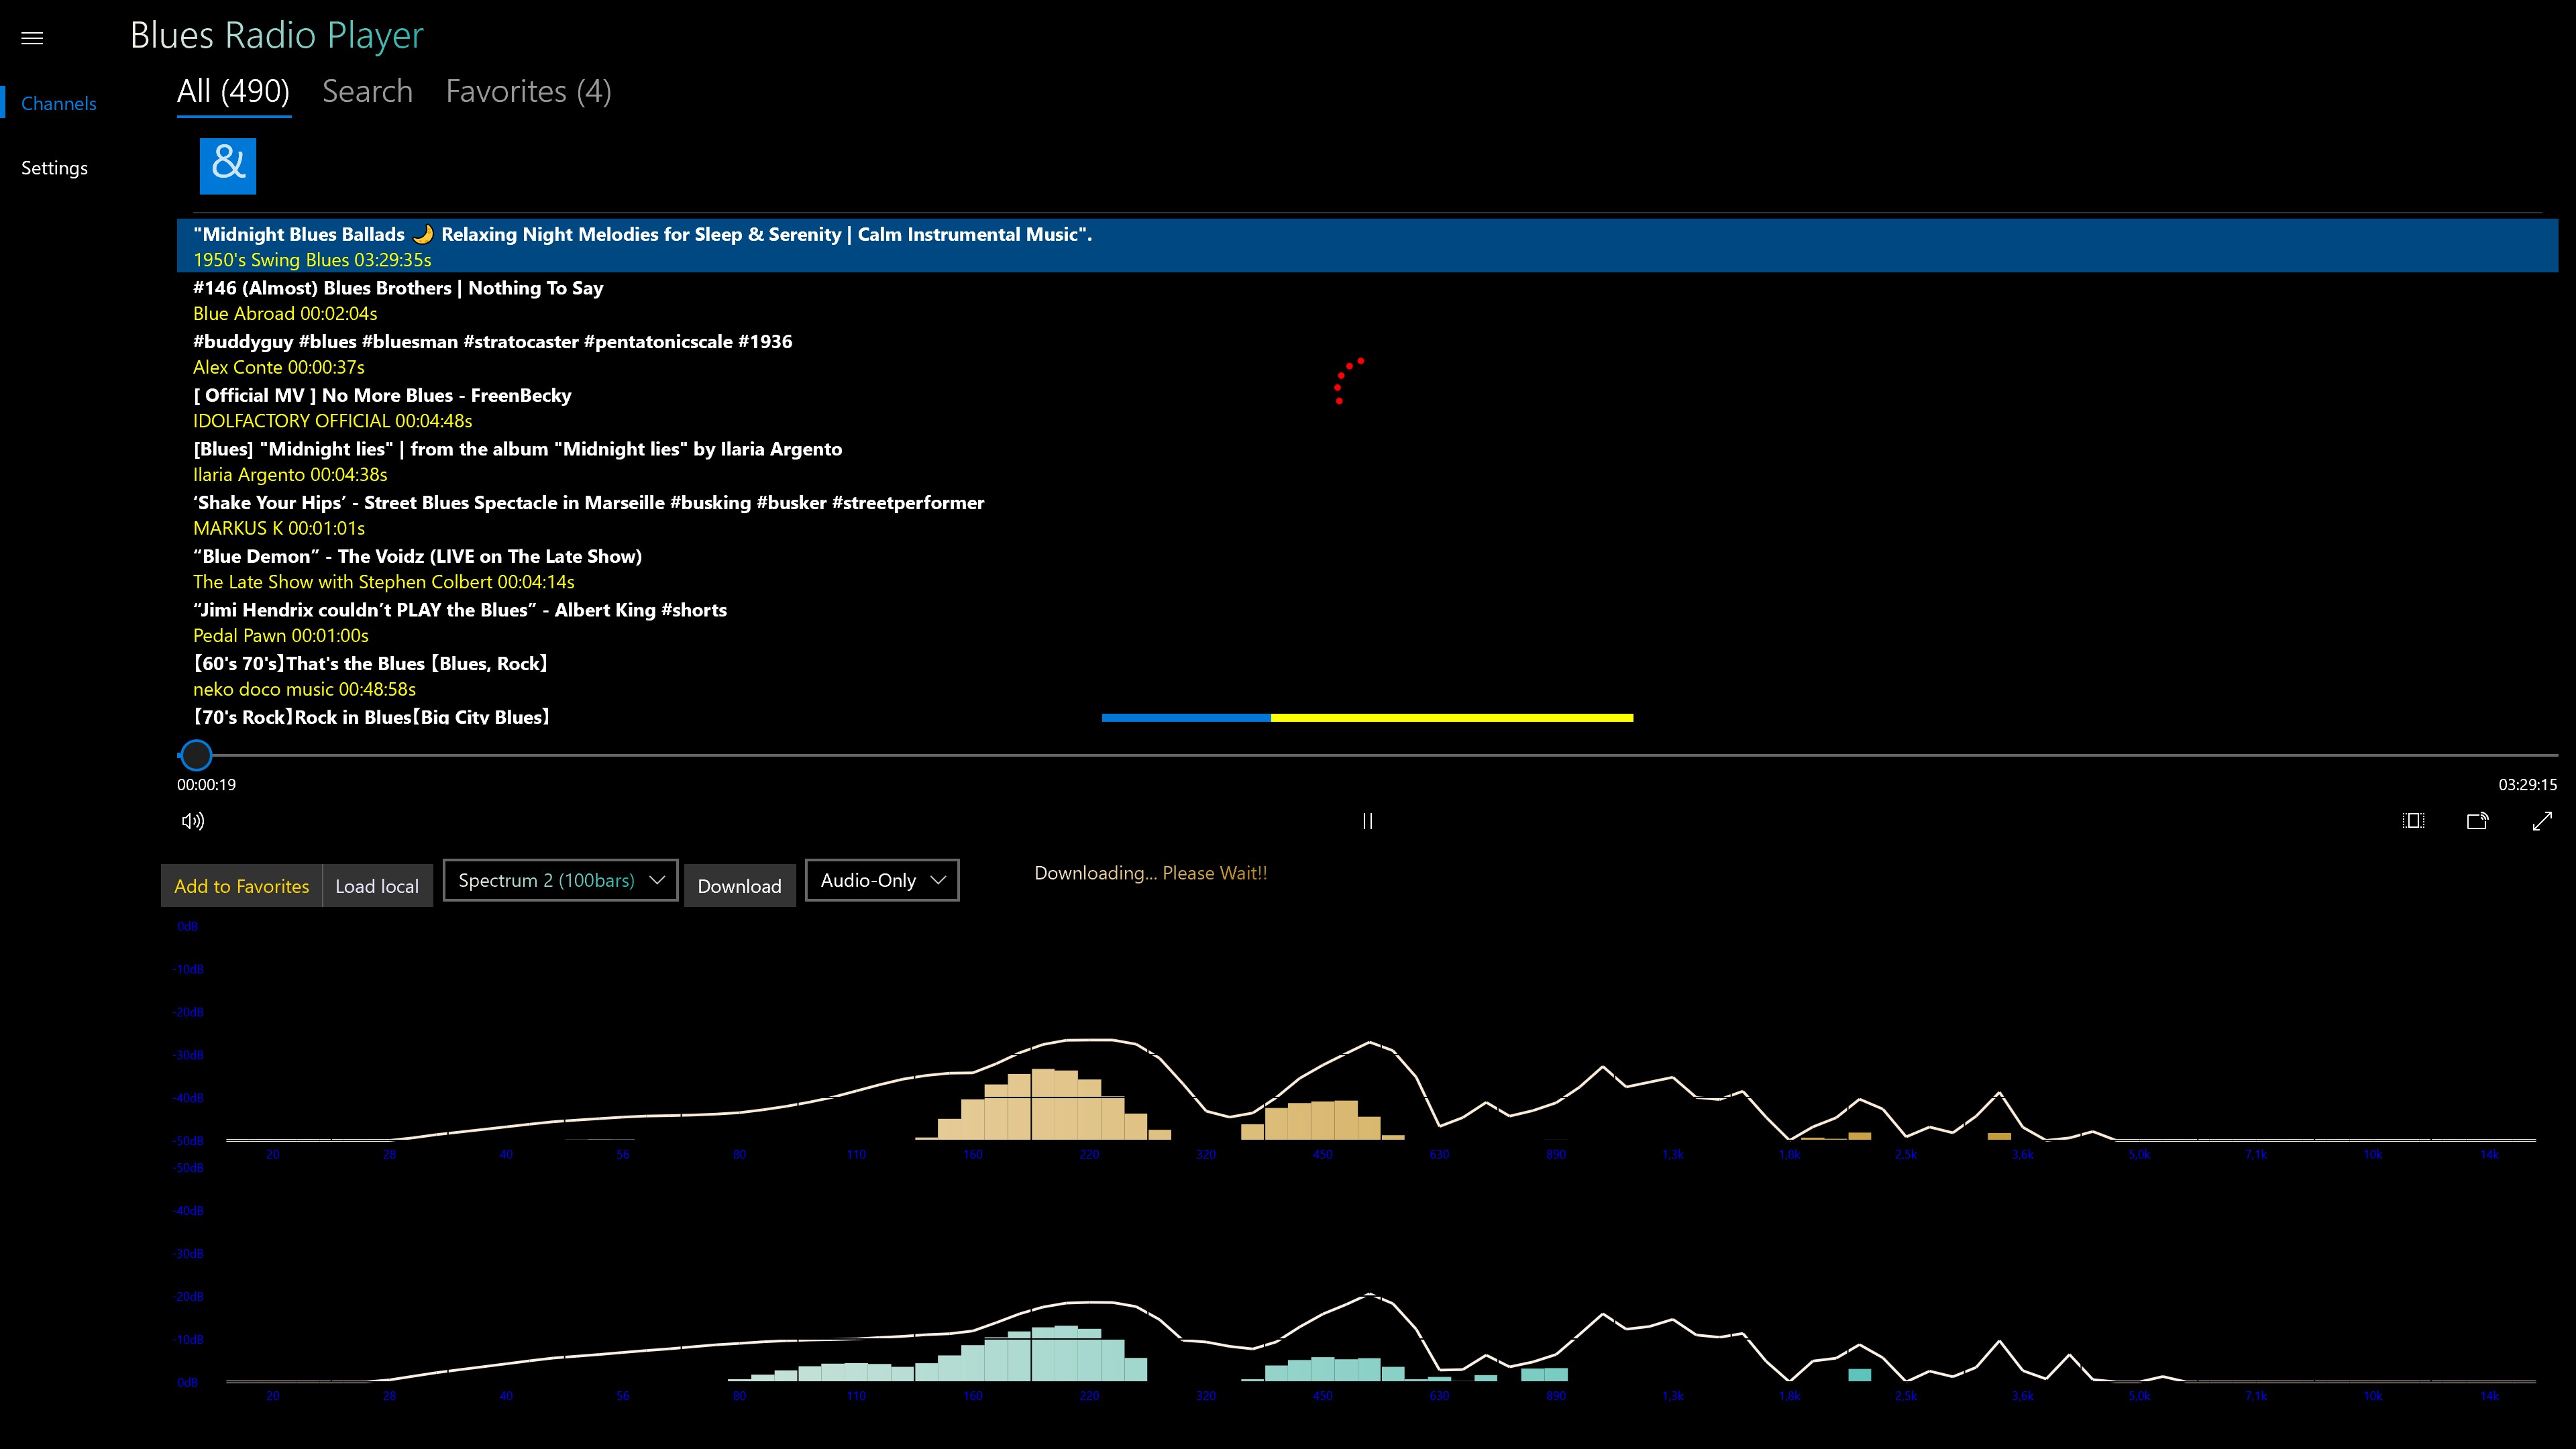Click the cast to device icon
The image size is (2576, 1449).
(2477, 821)
